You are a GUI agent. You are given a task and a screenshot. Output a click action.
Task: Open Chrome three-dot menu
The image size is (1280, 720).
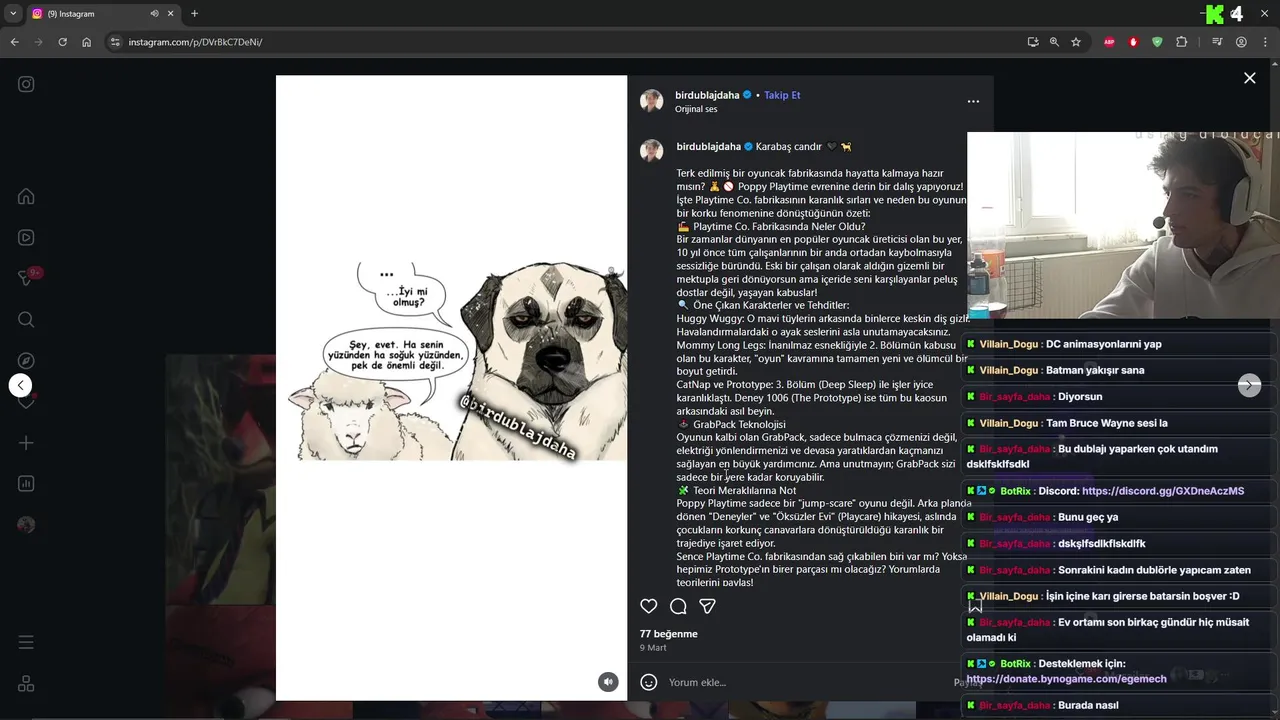click(x=1264, y=42)
